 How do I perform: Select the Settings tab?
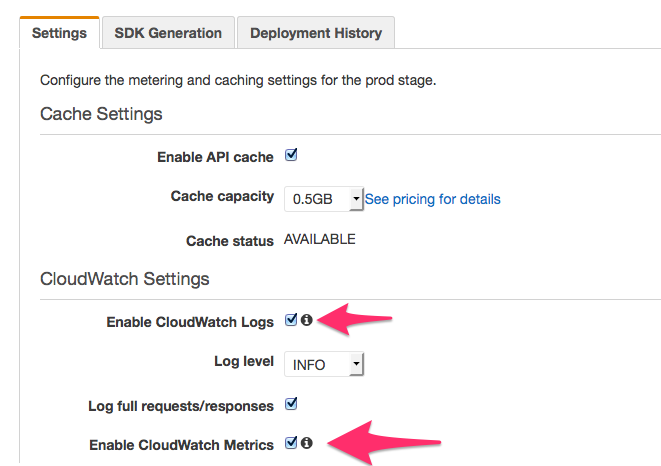click(59, 33)
